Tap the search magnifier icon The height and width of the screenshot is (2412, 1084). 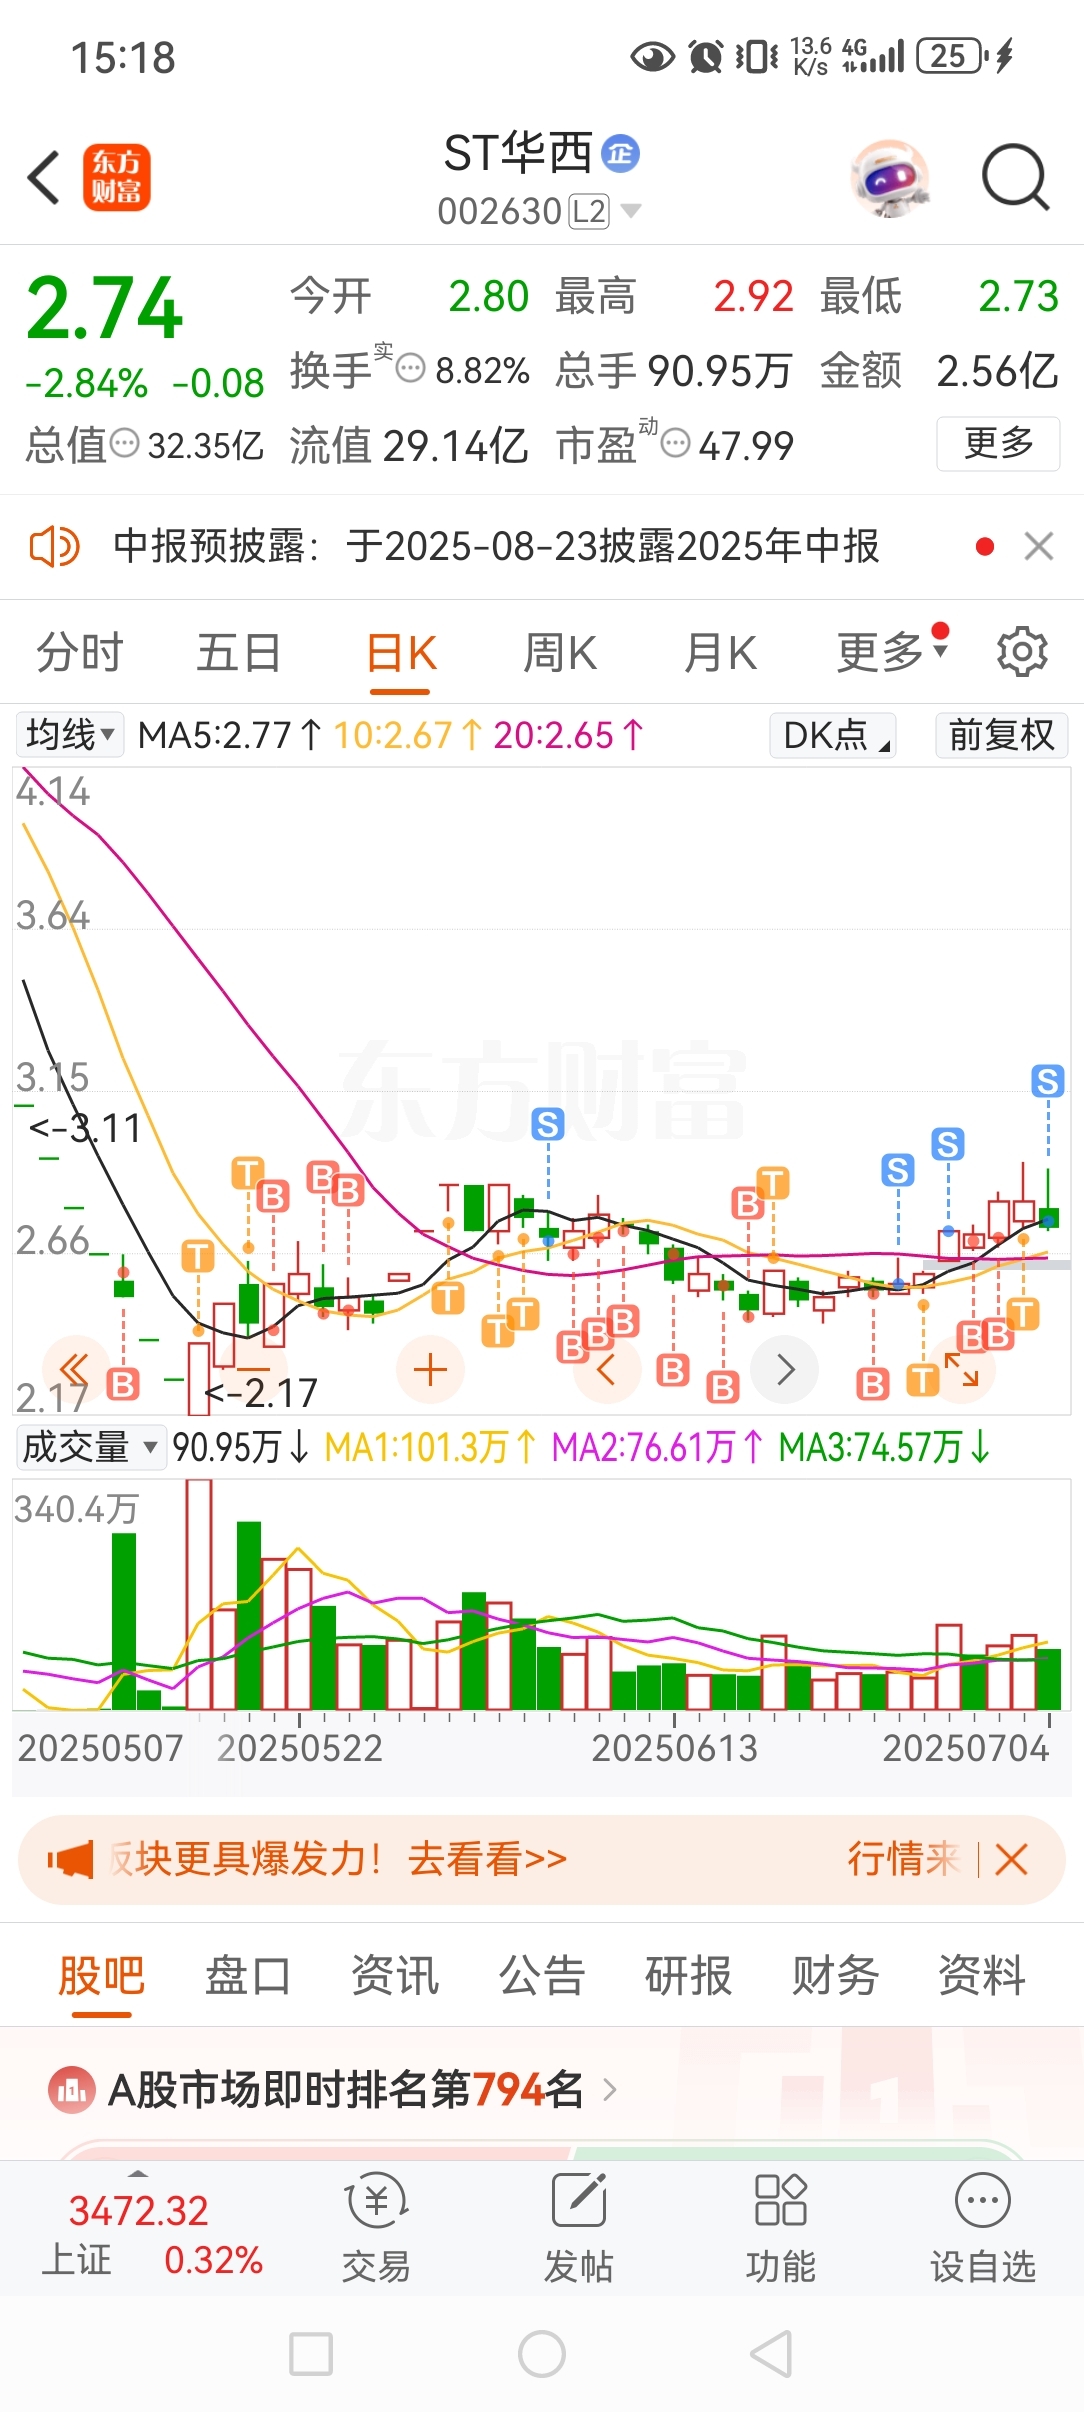[x=1015, y=178]
